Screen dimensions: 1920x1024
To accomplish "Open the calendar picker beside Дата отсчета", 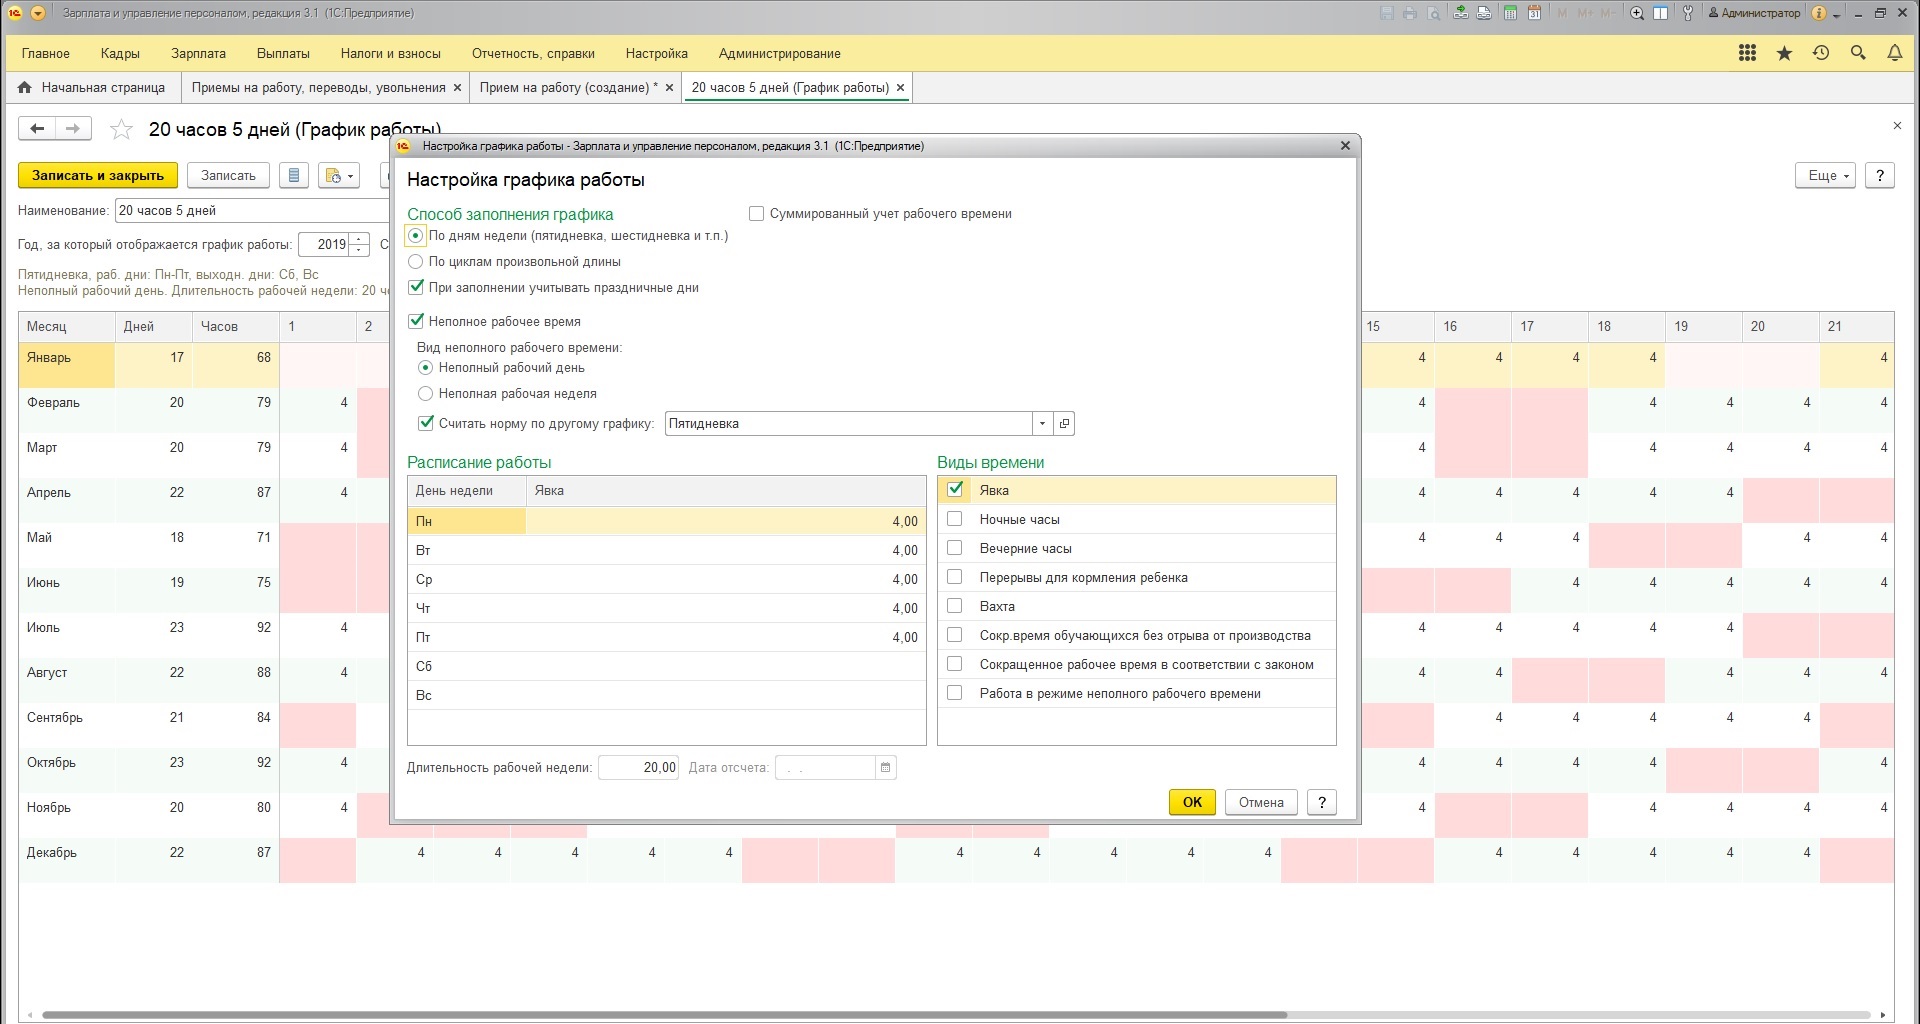I will pos(885,767).
